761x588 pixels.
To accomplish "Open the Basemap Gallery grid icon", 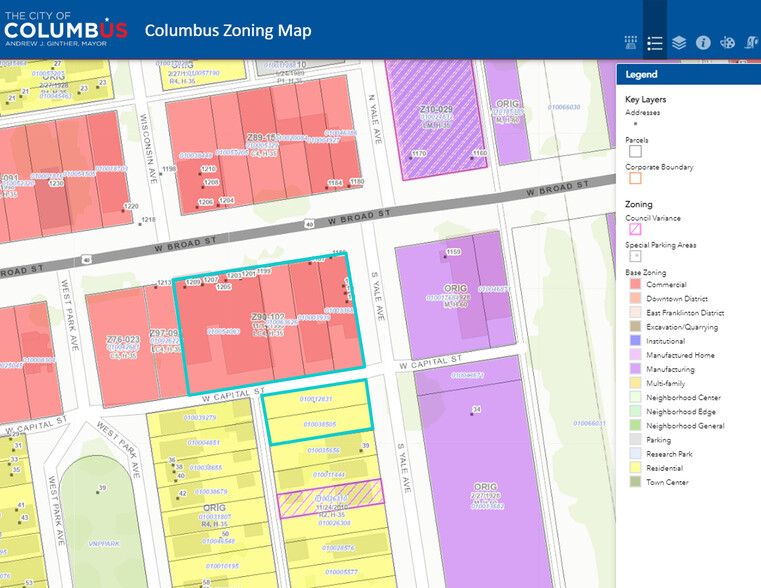I will tap(630, 43).
